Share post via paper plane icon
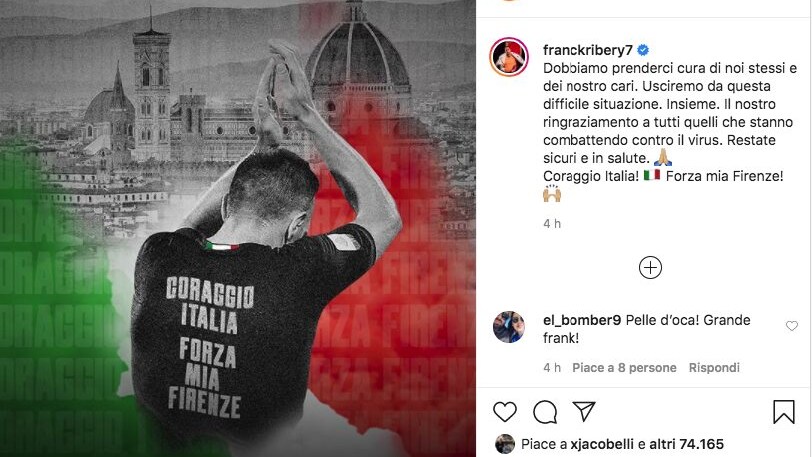 tap(584, 411)
